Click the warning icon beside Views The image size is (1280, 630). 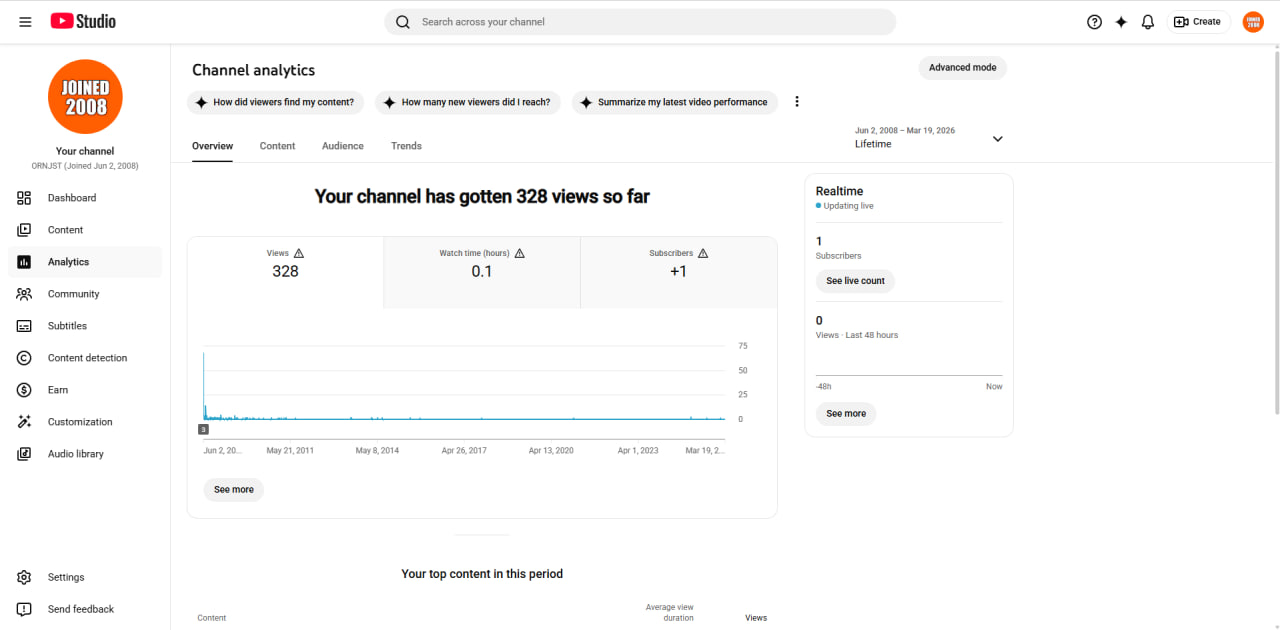tap(299, 253)
